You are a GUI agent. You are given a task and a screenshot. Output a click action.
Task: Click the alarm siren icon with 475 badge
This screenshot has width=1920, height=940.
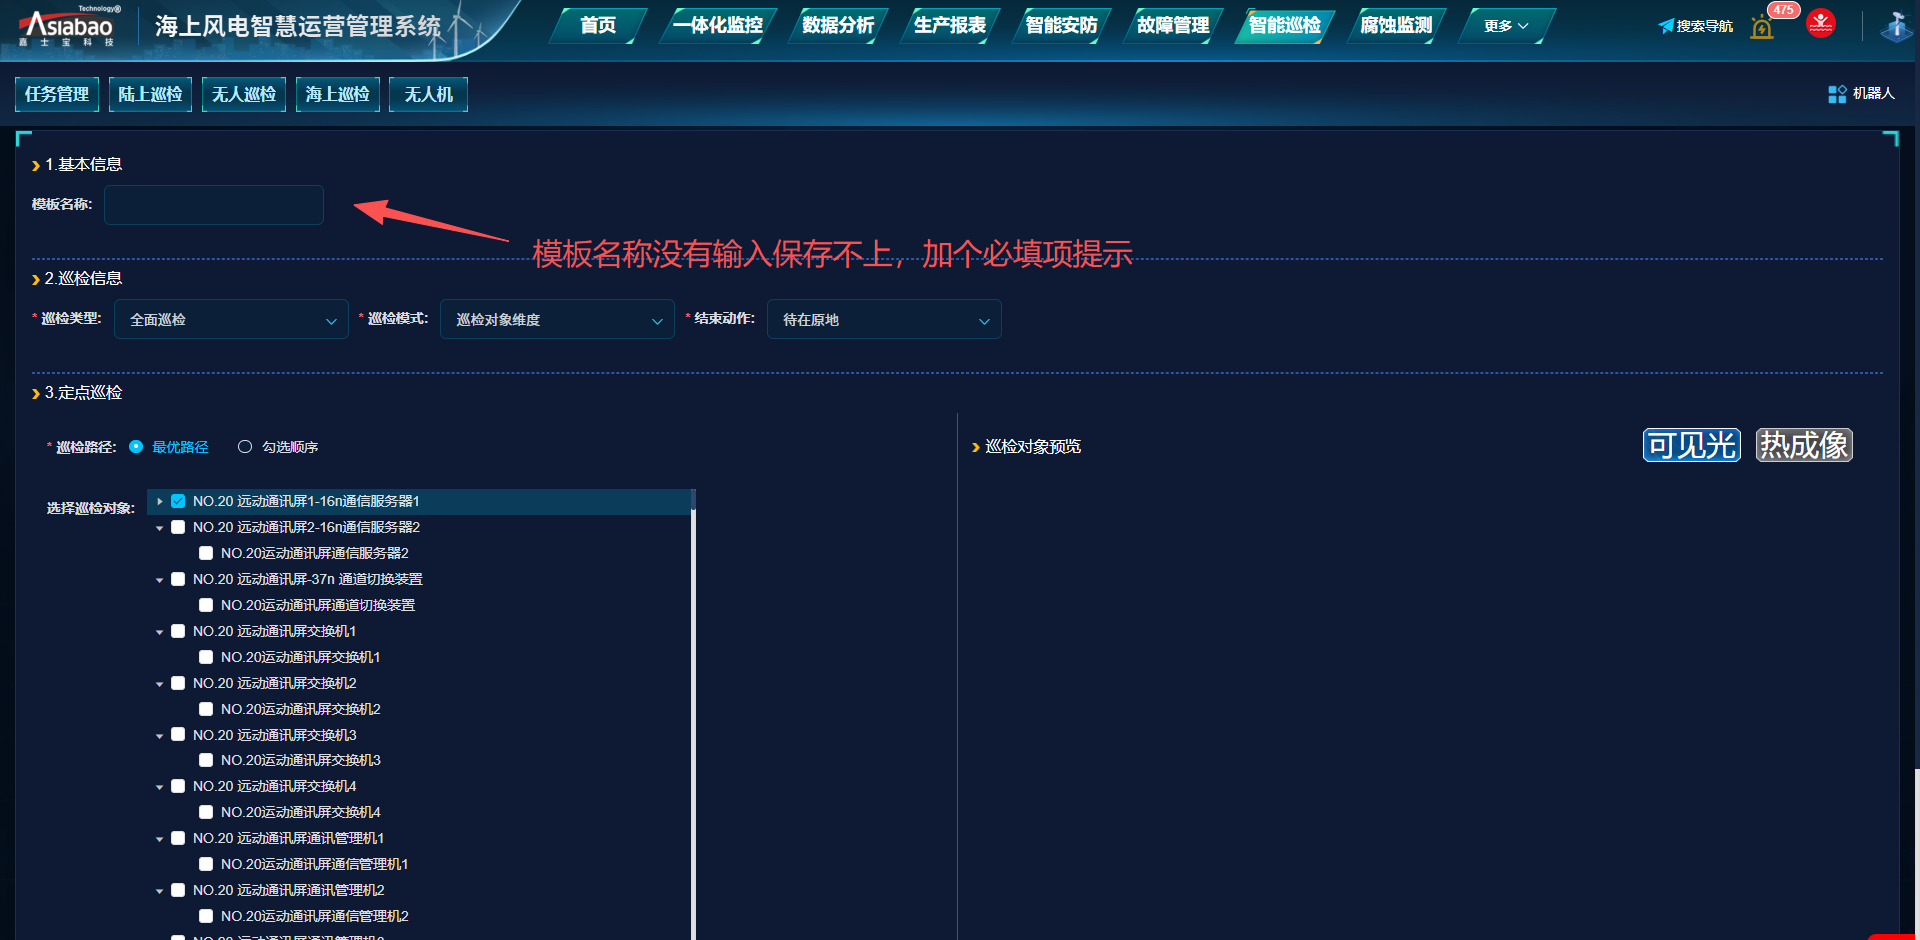click(1762, 27)
